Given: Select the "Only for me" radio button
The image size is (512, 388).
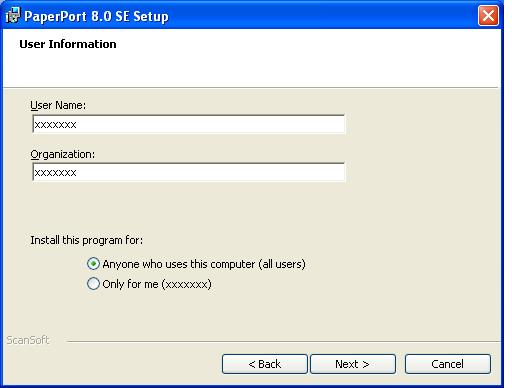Looking at the screenshot, I should [93, 284].
